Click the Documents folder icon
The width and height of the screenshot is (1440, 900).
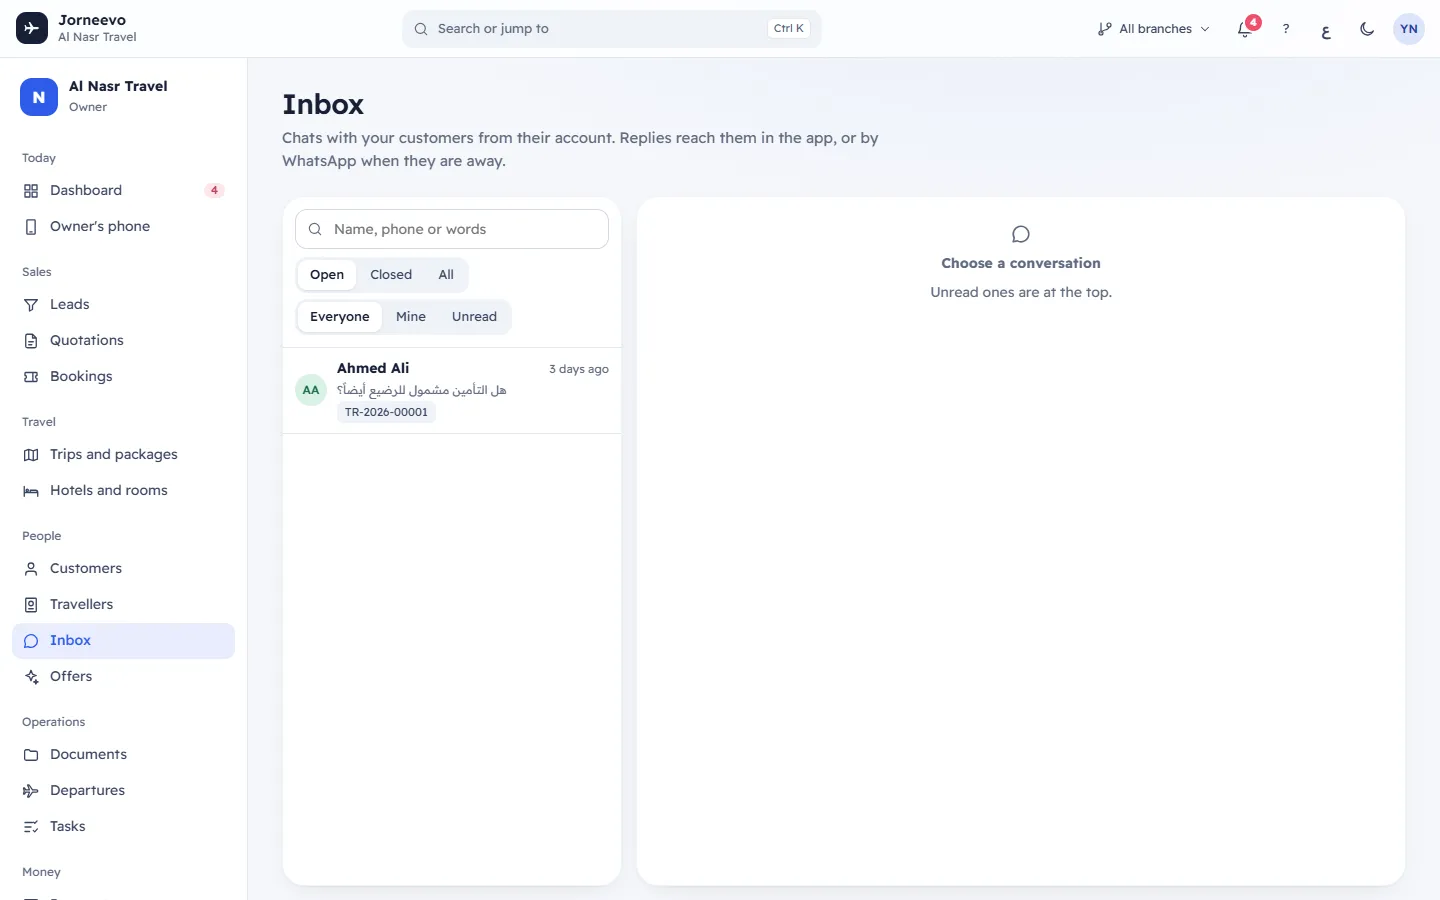pos(31,755)
